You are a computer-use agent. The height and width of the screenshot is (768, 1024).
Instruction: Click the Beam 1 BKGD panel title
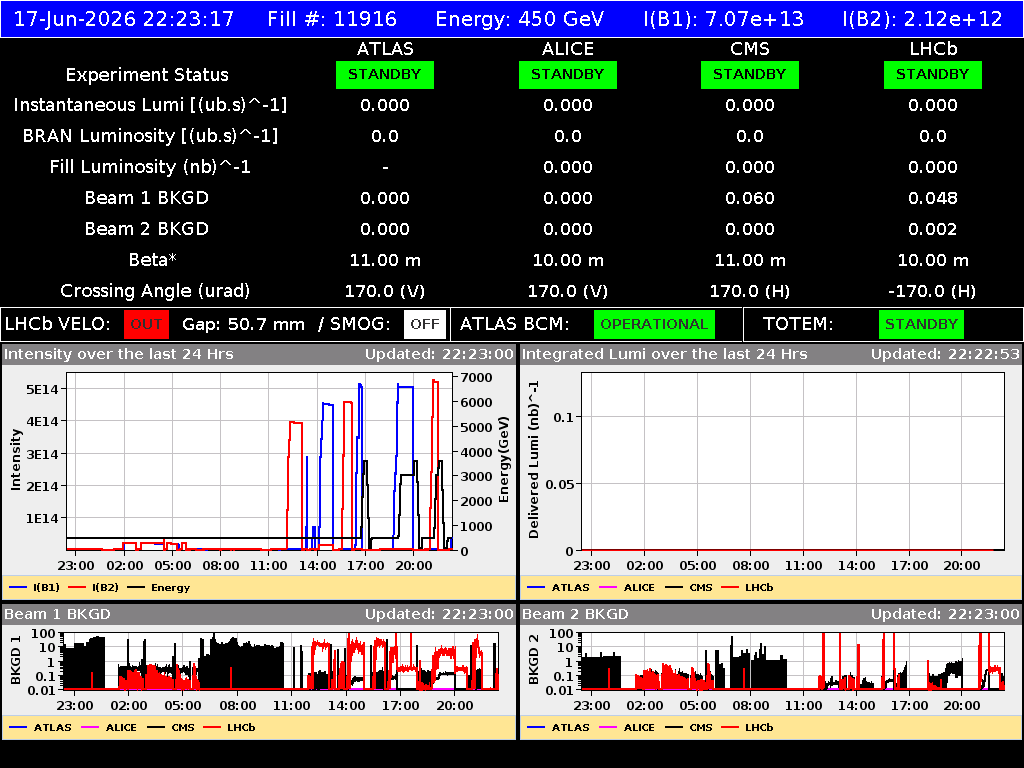coord(57,615)
